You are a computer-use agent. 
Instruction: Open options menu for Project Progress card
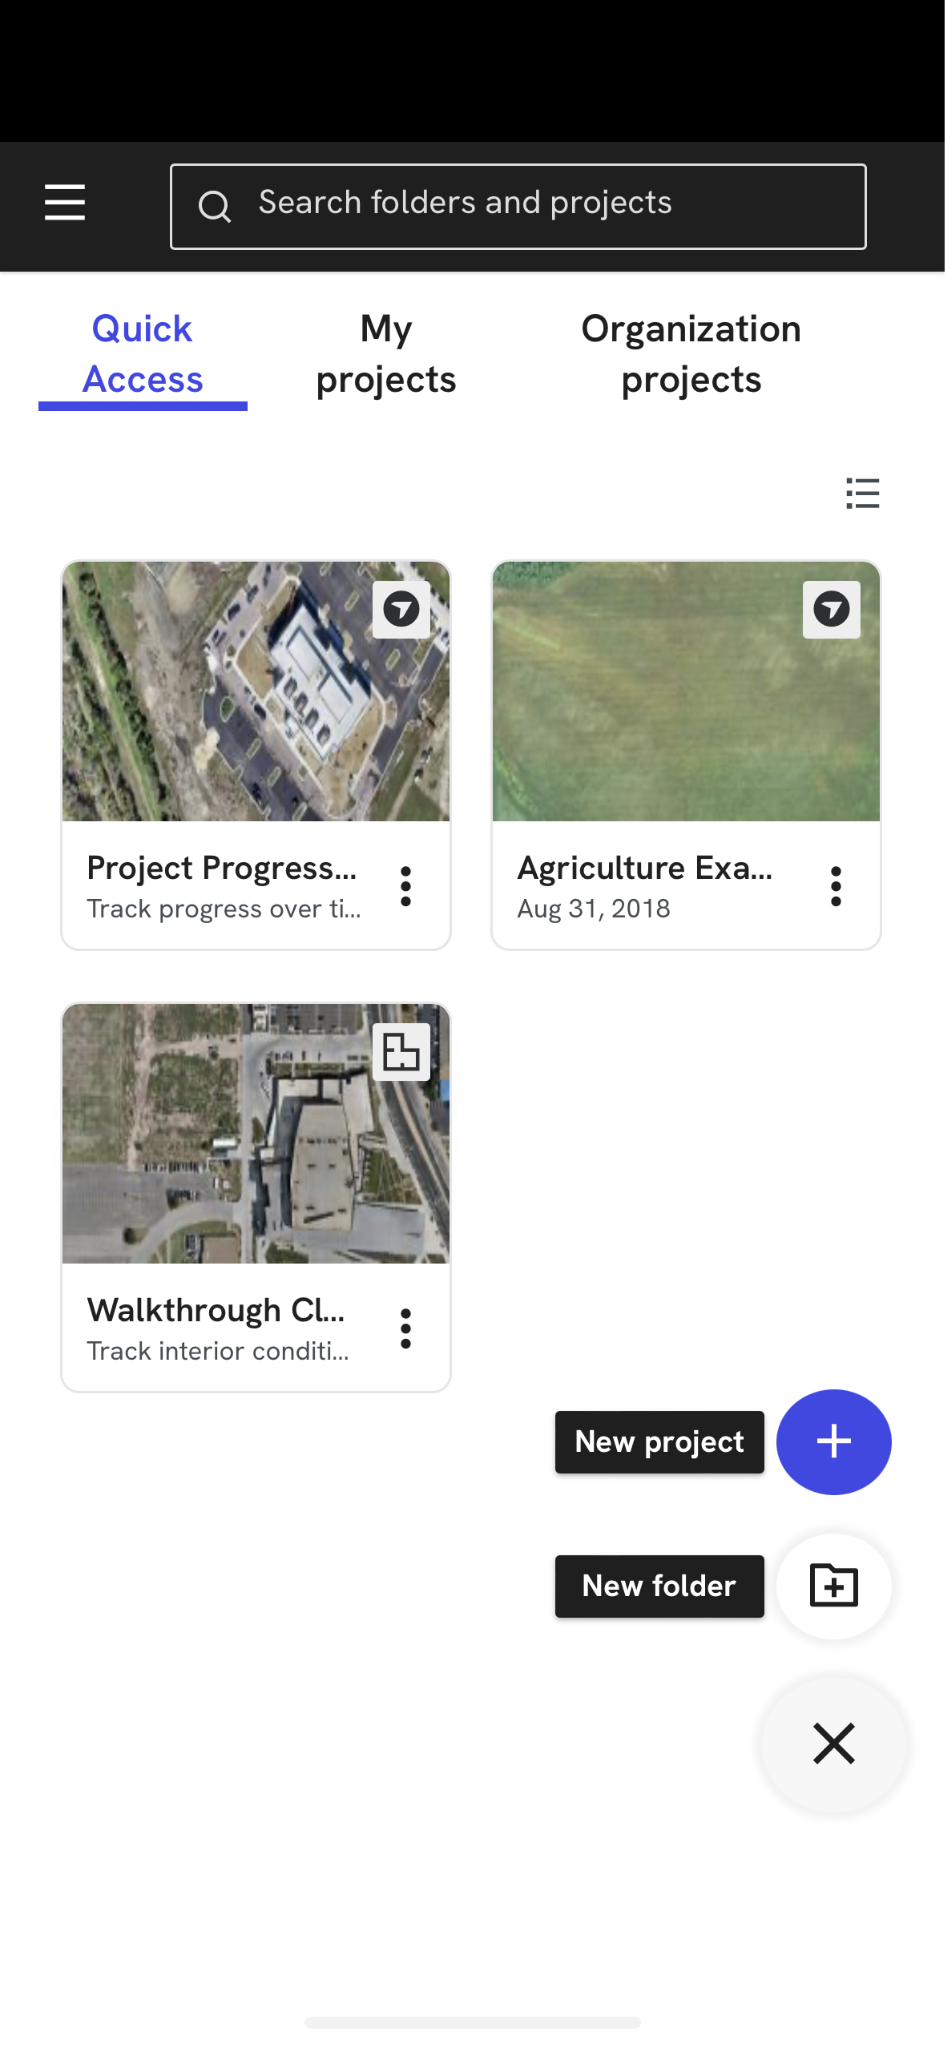[406, 887]
